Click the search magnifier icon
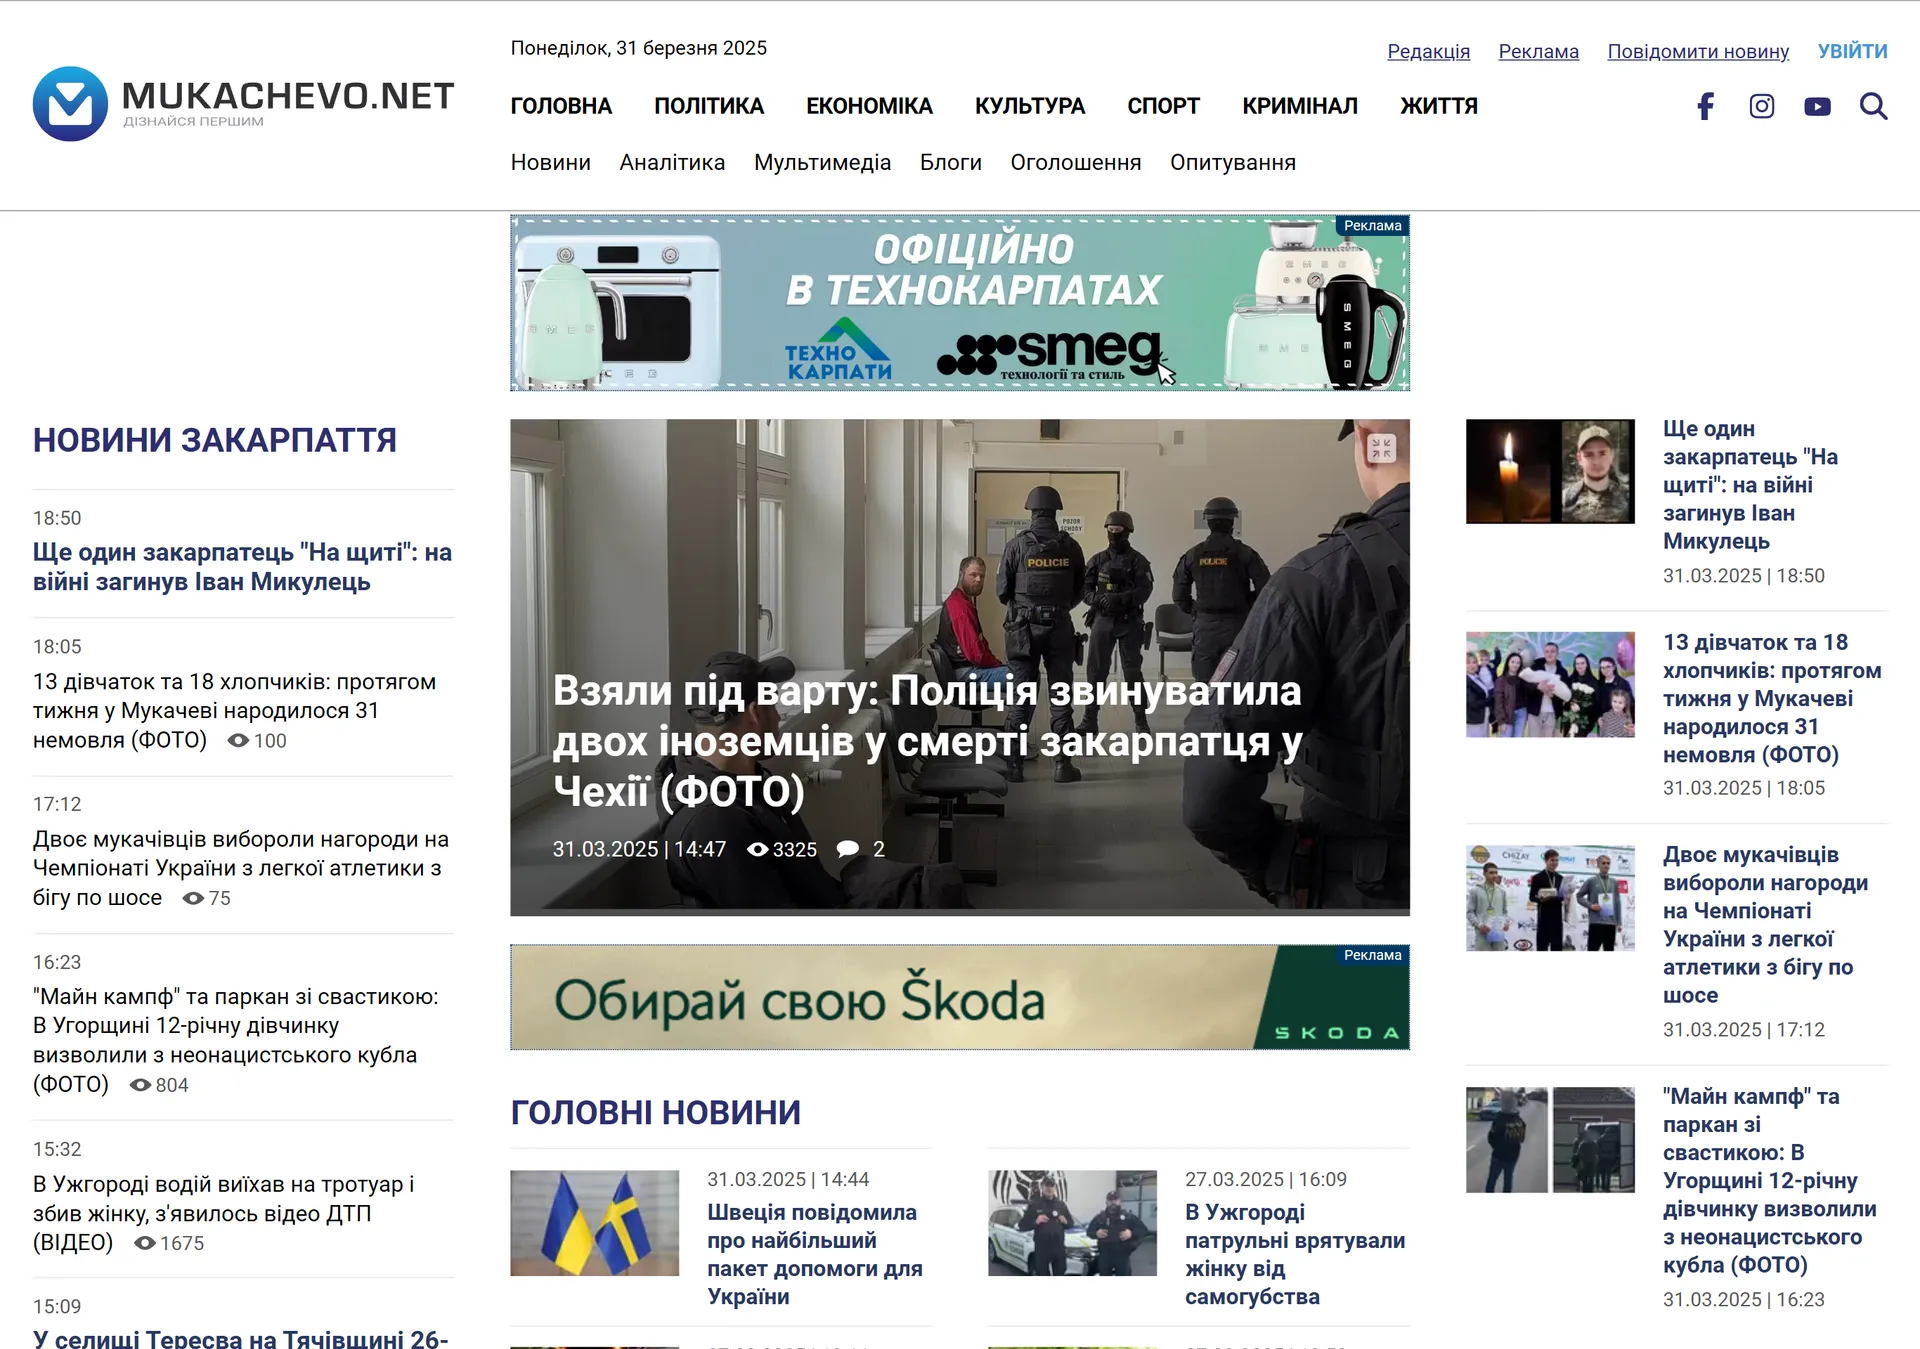1920x1349 pixels. click(1875, 106)
